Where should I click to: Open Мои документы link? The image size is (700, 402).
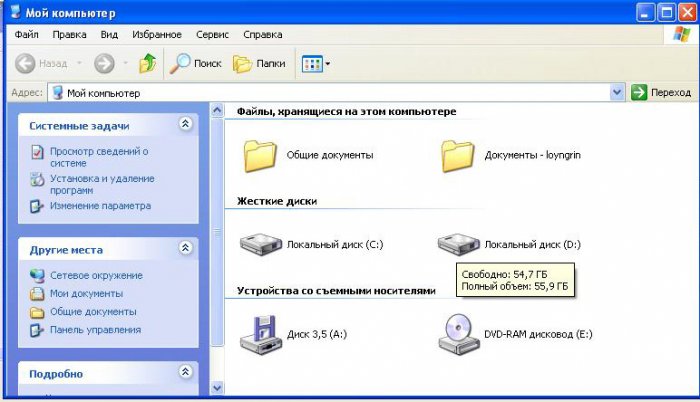click(87, 293)
